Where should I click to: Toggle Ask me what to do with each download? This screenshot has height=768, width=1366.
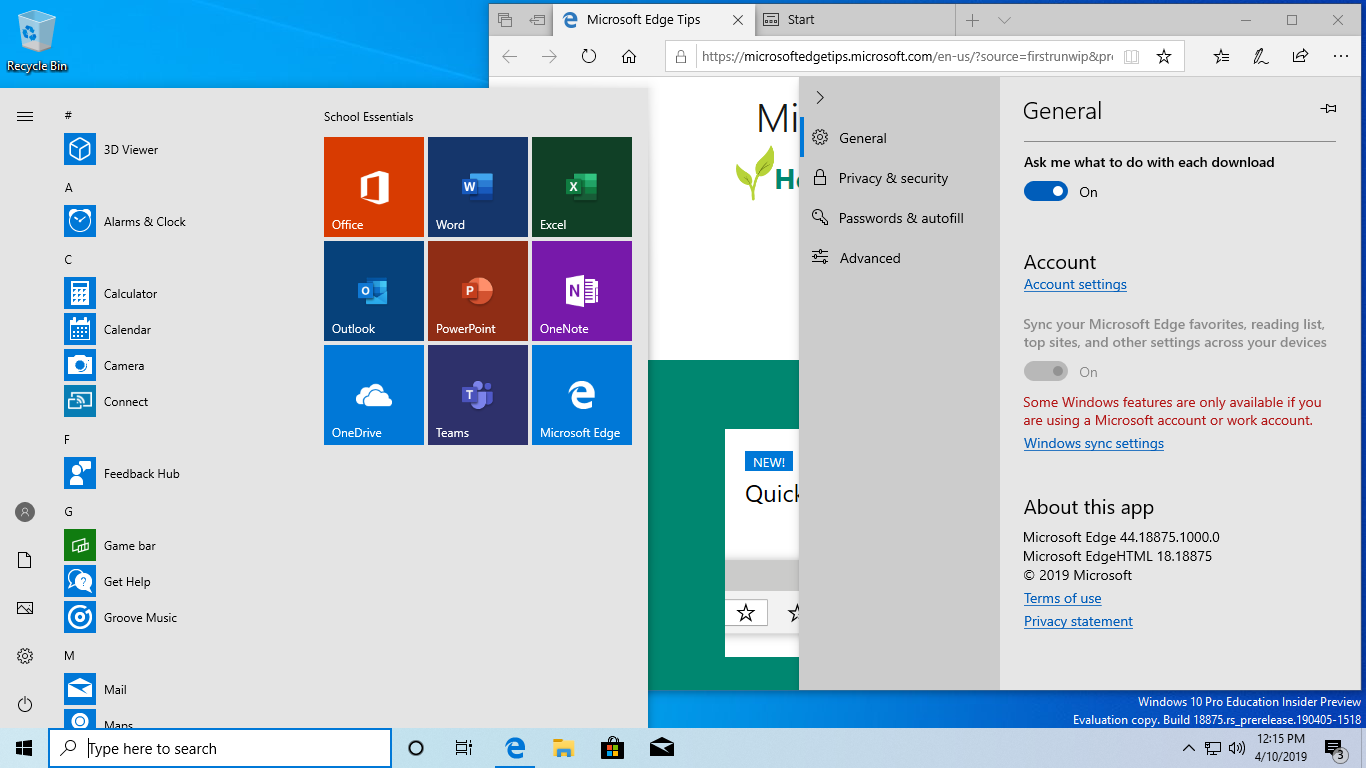[1046, 192]
